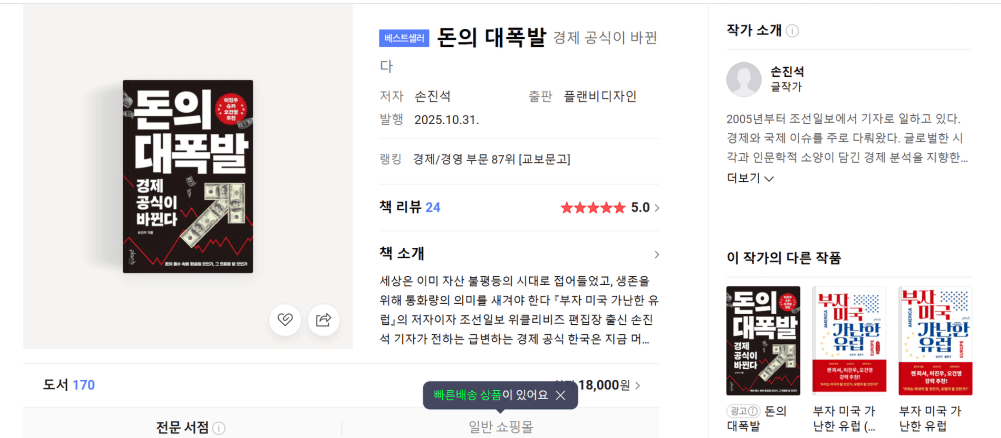Expand author bio with 더보기

pyautogui.click(x=750, y=178)
